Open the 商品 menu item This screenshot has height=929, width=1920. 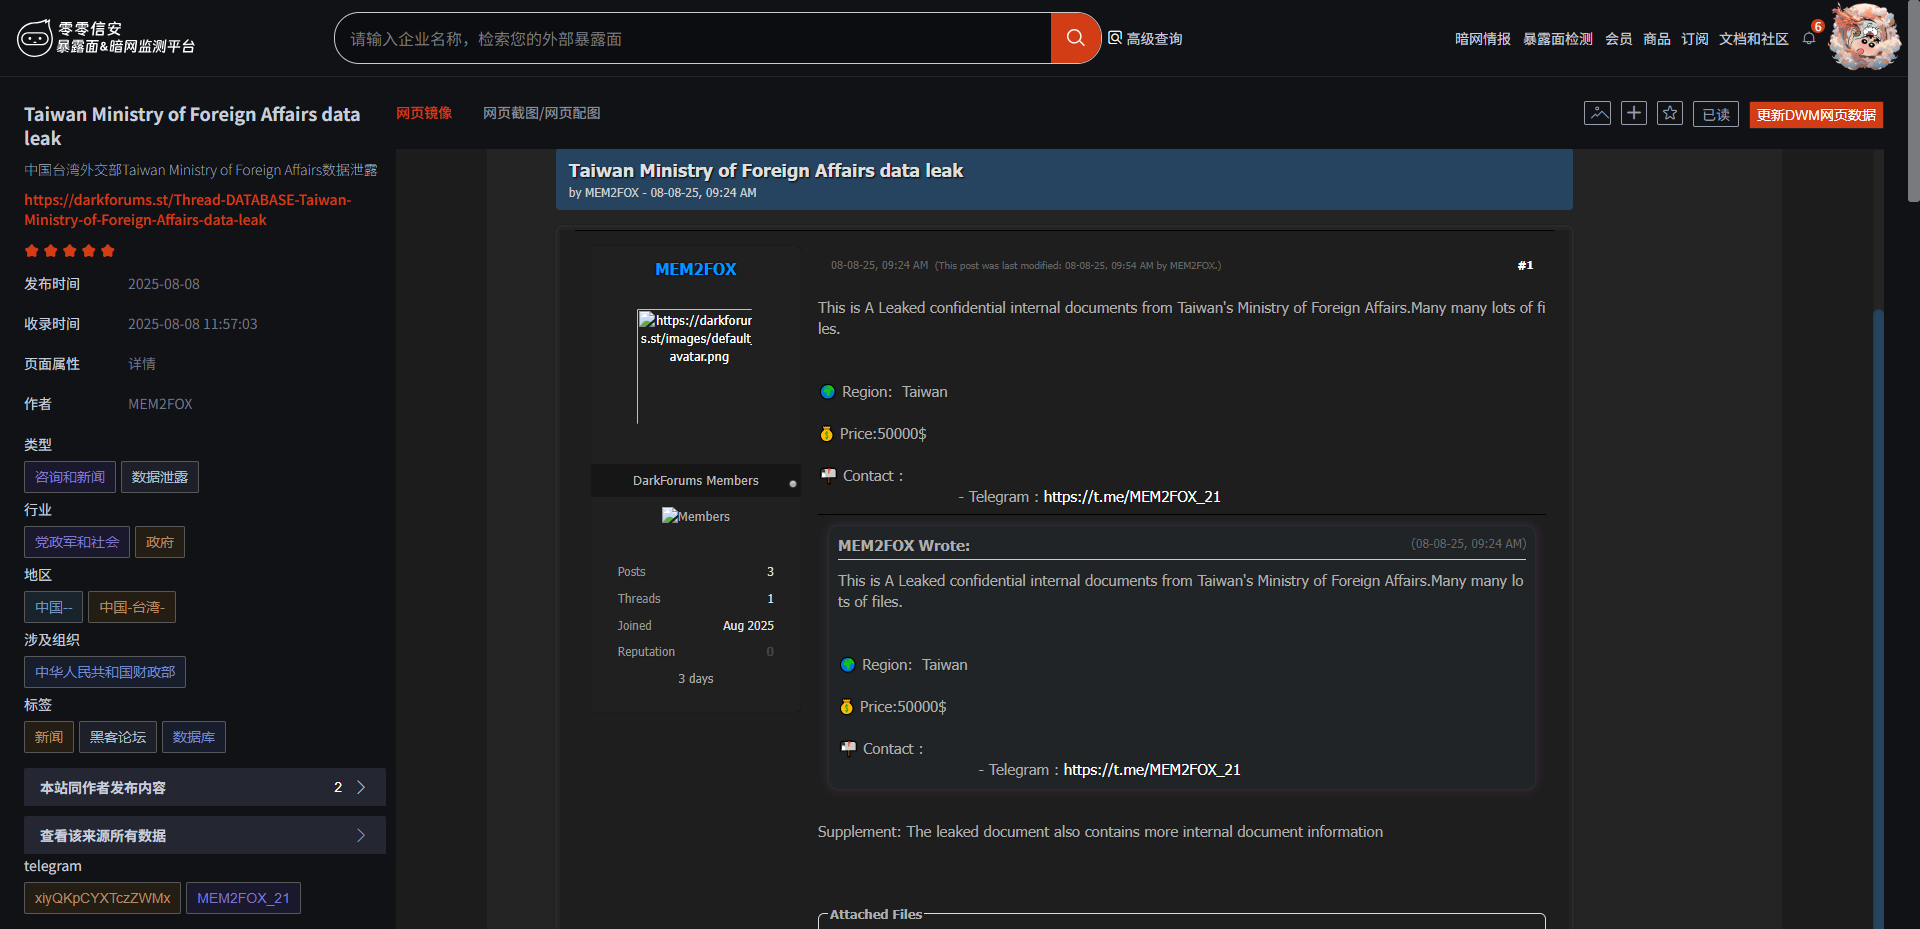[1657, 39]
